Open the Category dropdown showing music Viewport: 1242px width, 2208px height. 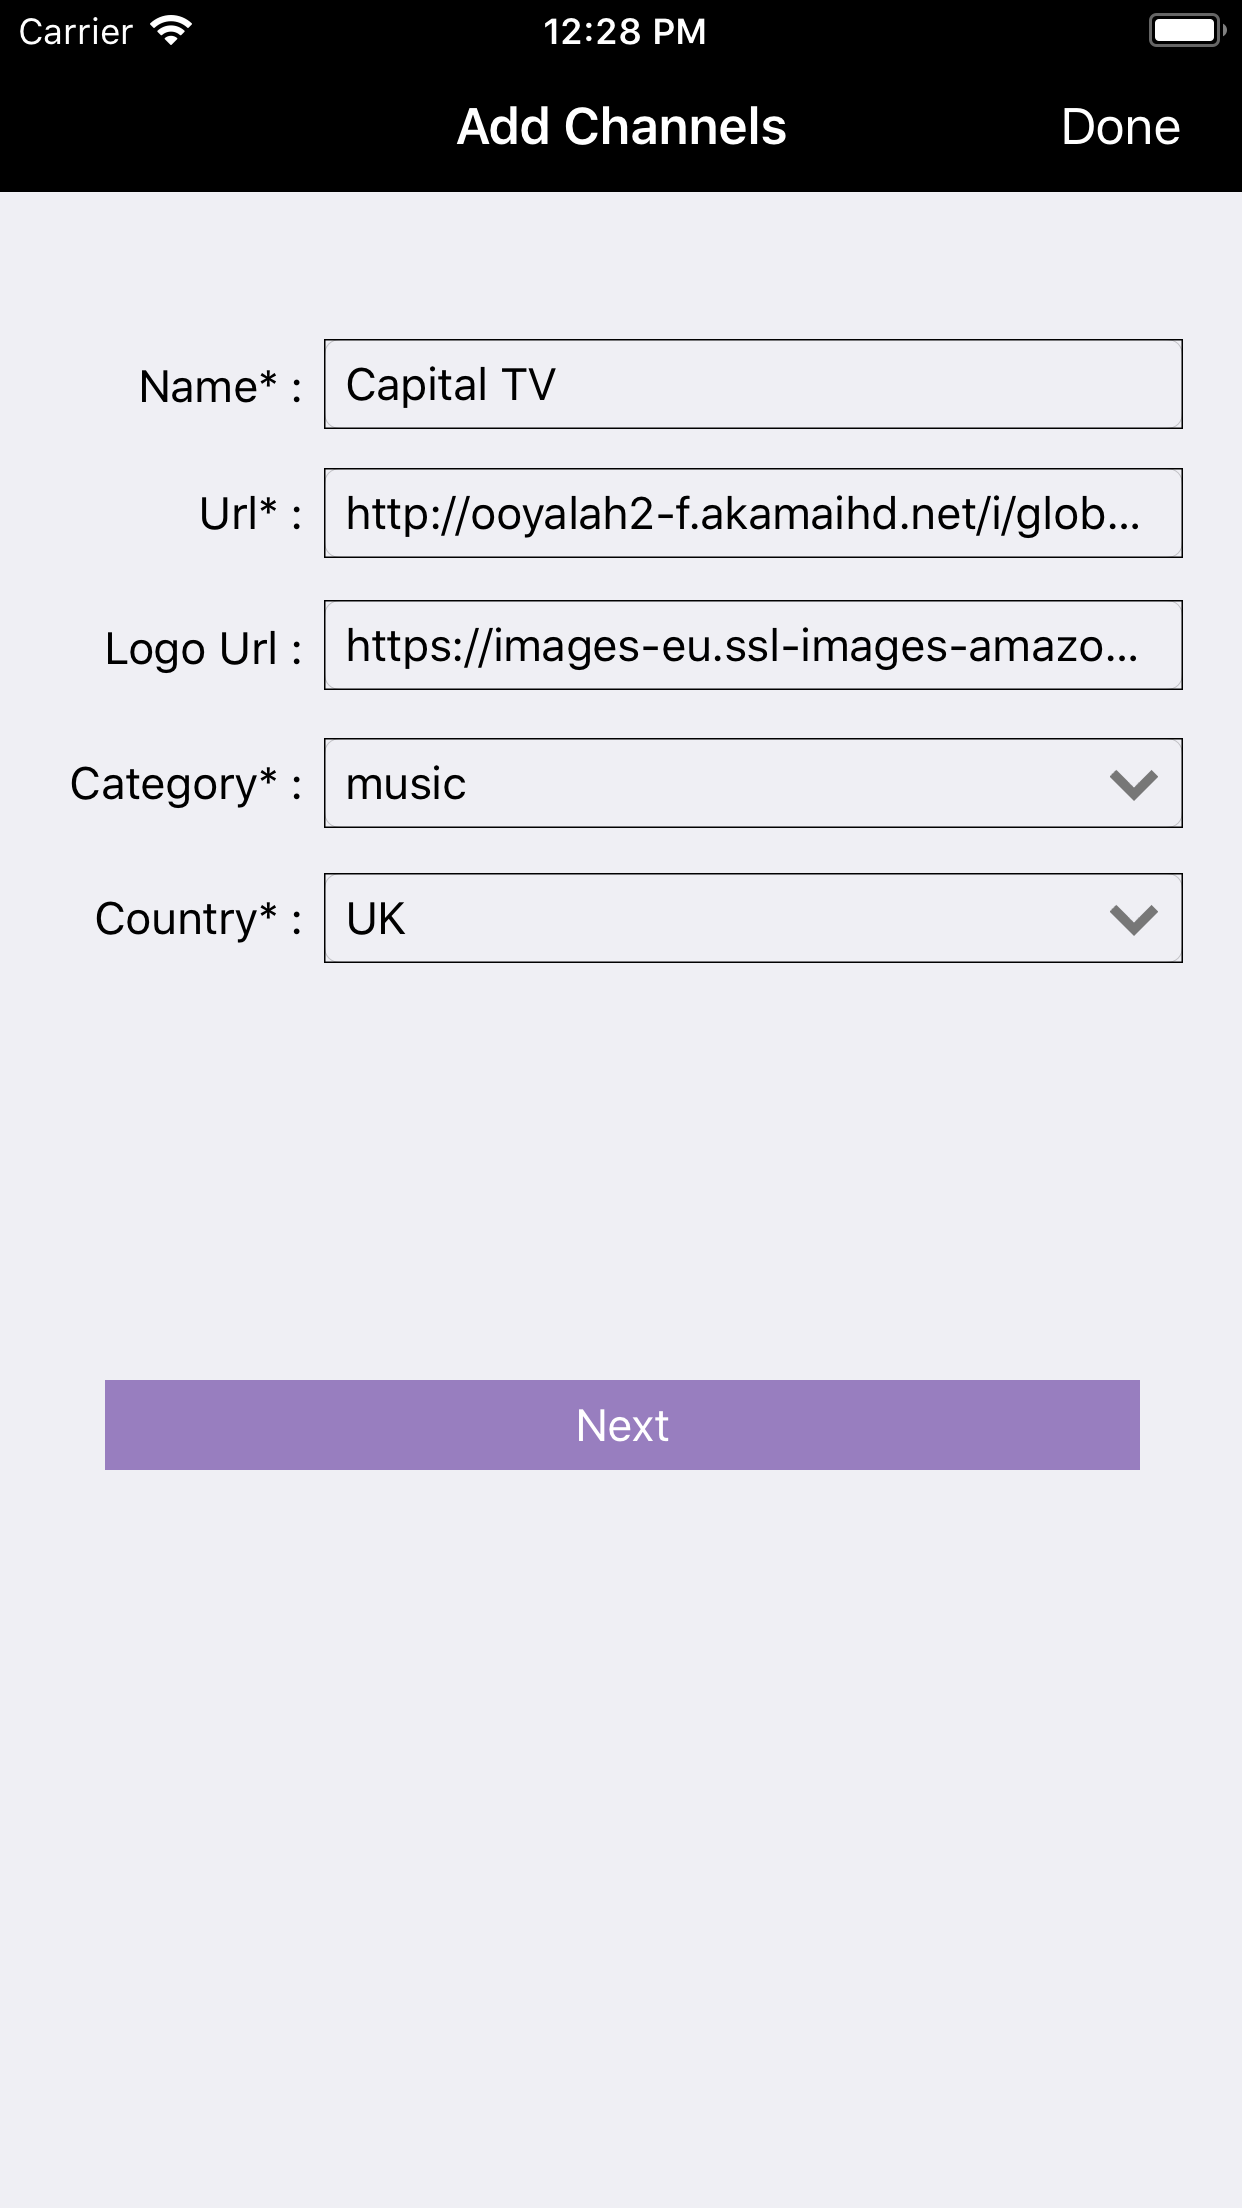[753, 783]
